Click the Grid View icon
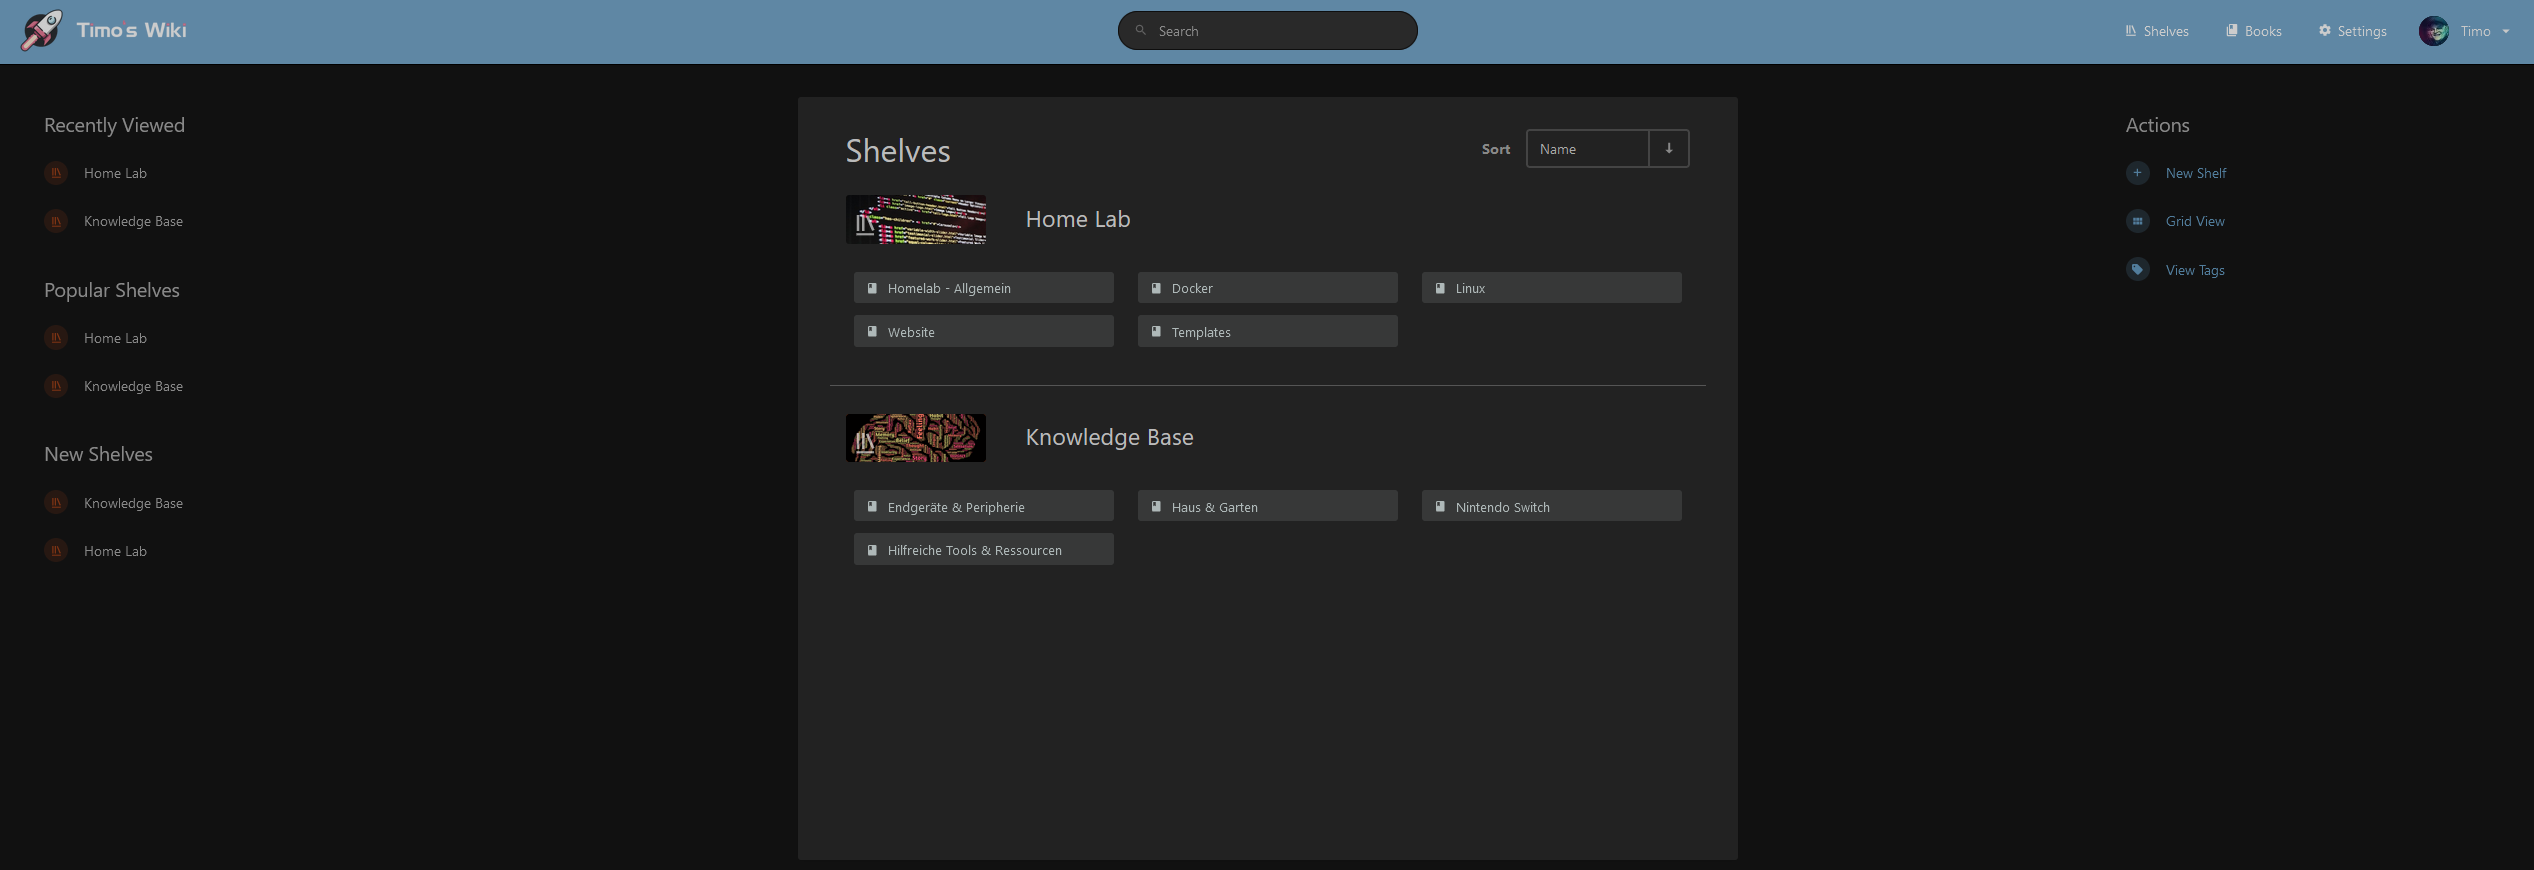Viewport: 2534px width, 870px height. [x=2138, y=221]
